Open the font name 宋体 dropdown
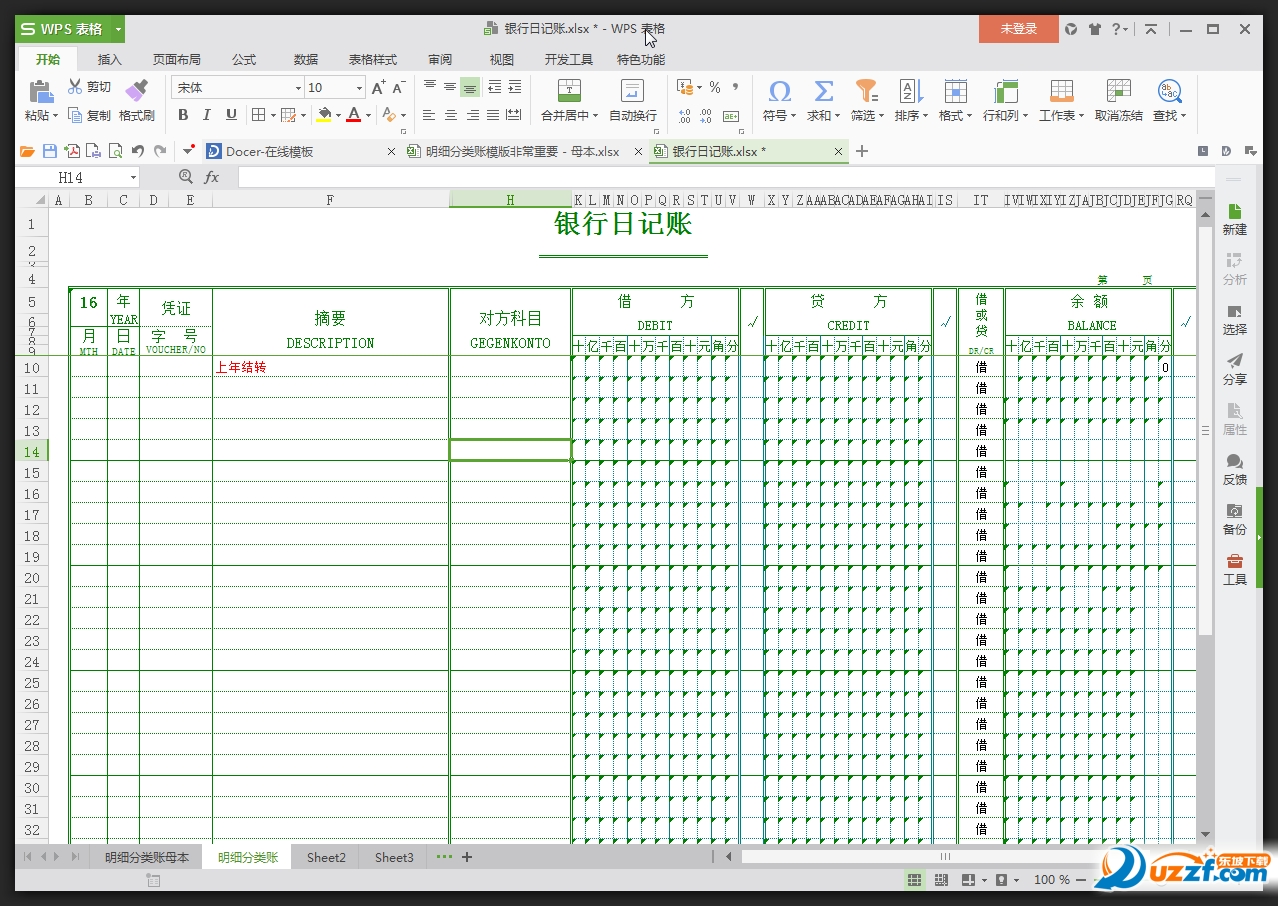1278x906 pixels. pyautogui.click(x=298, y=88)
